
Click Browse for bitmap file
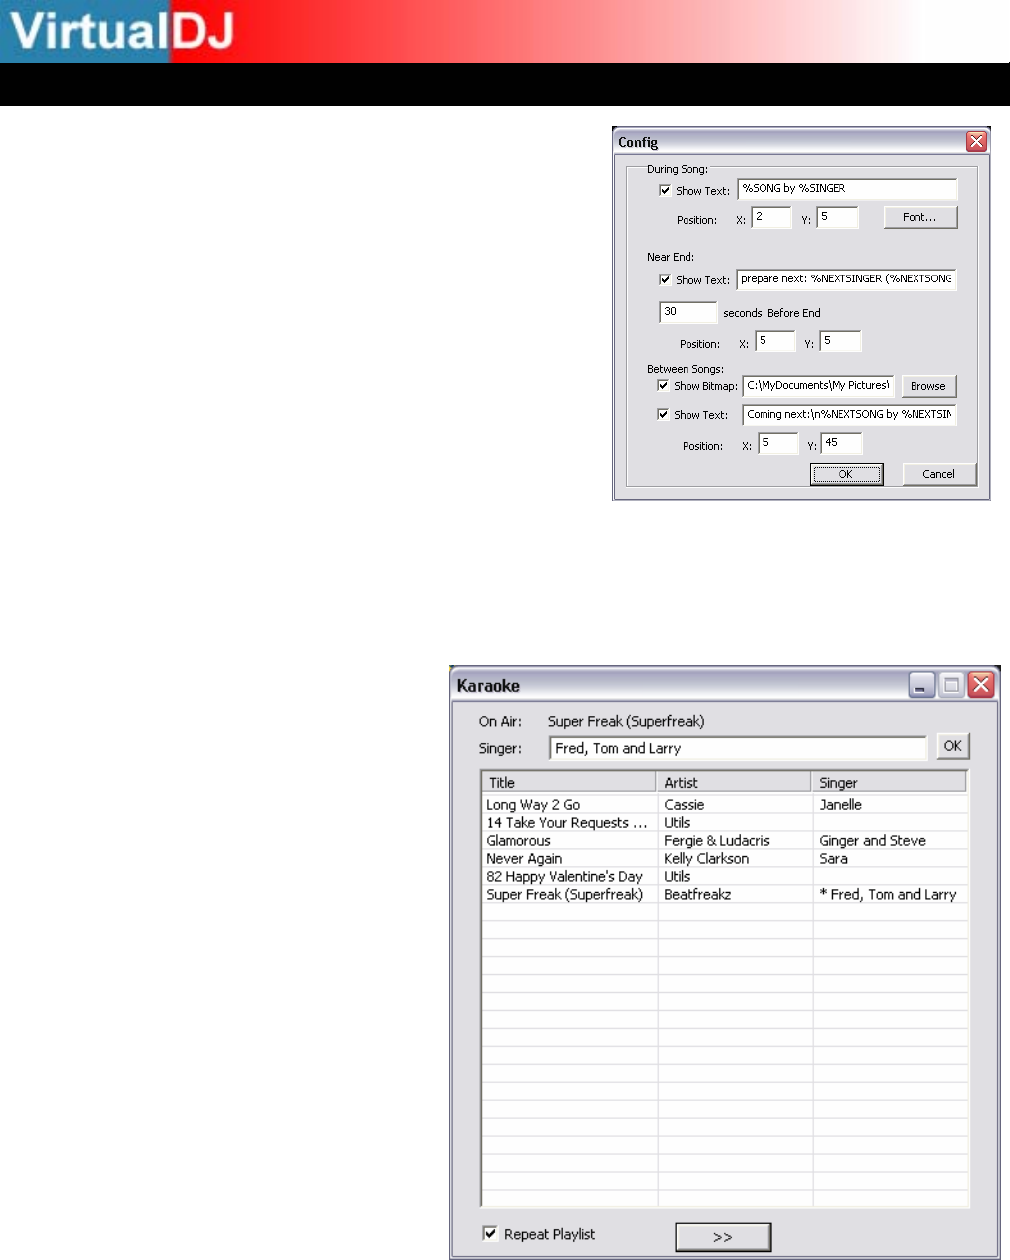[x=928, y=386]
